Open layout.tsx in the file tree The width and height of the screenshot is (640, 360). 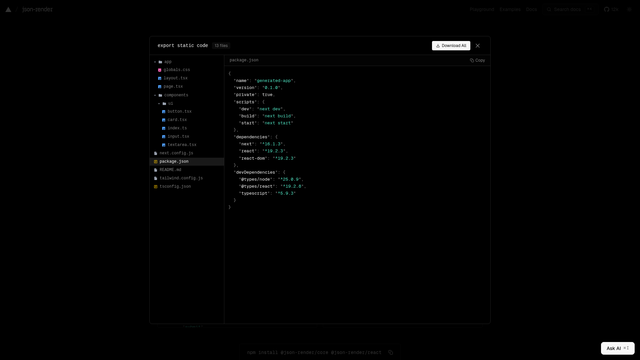tap(187, 78)
